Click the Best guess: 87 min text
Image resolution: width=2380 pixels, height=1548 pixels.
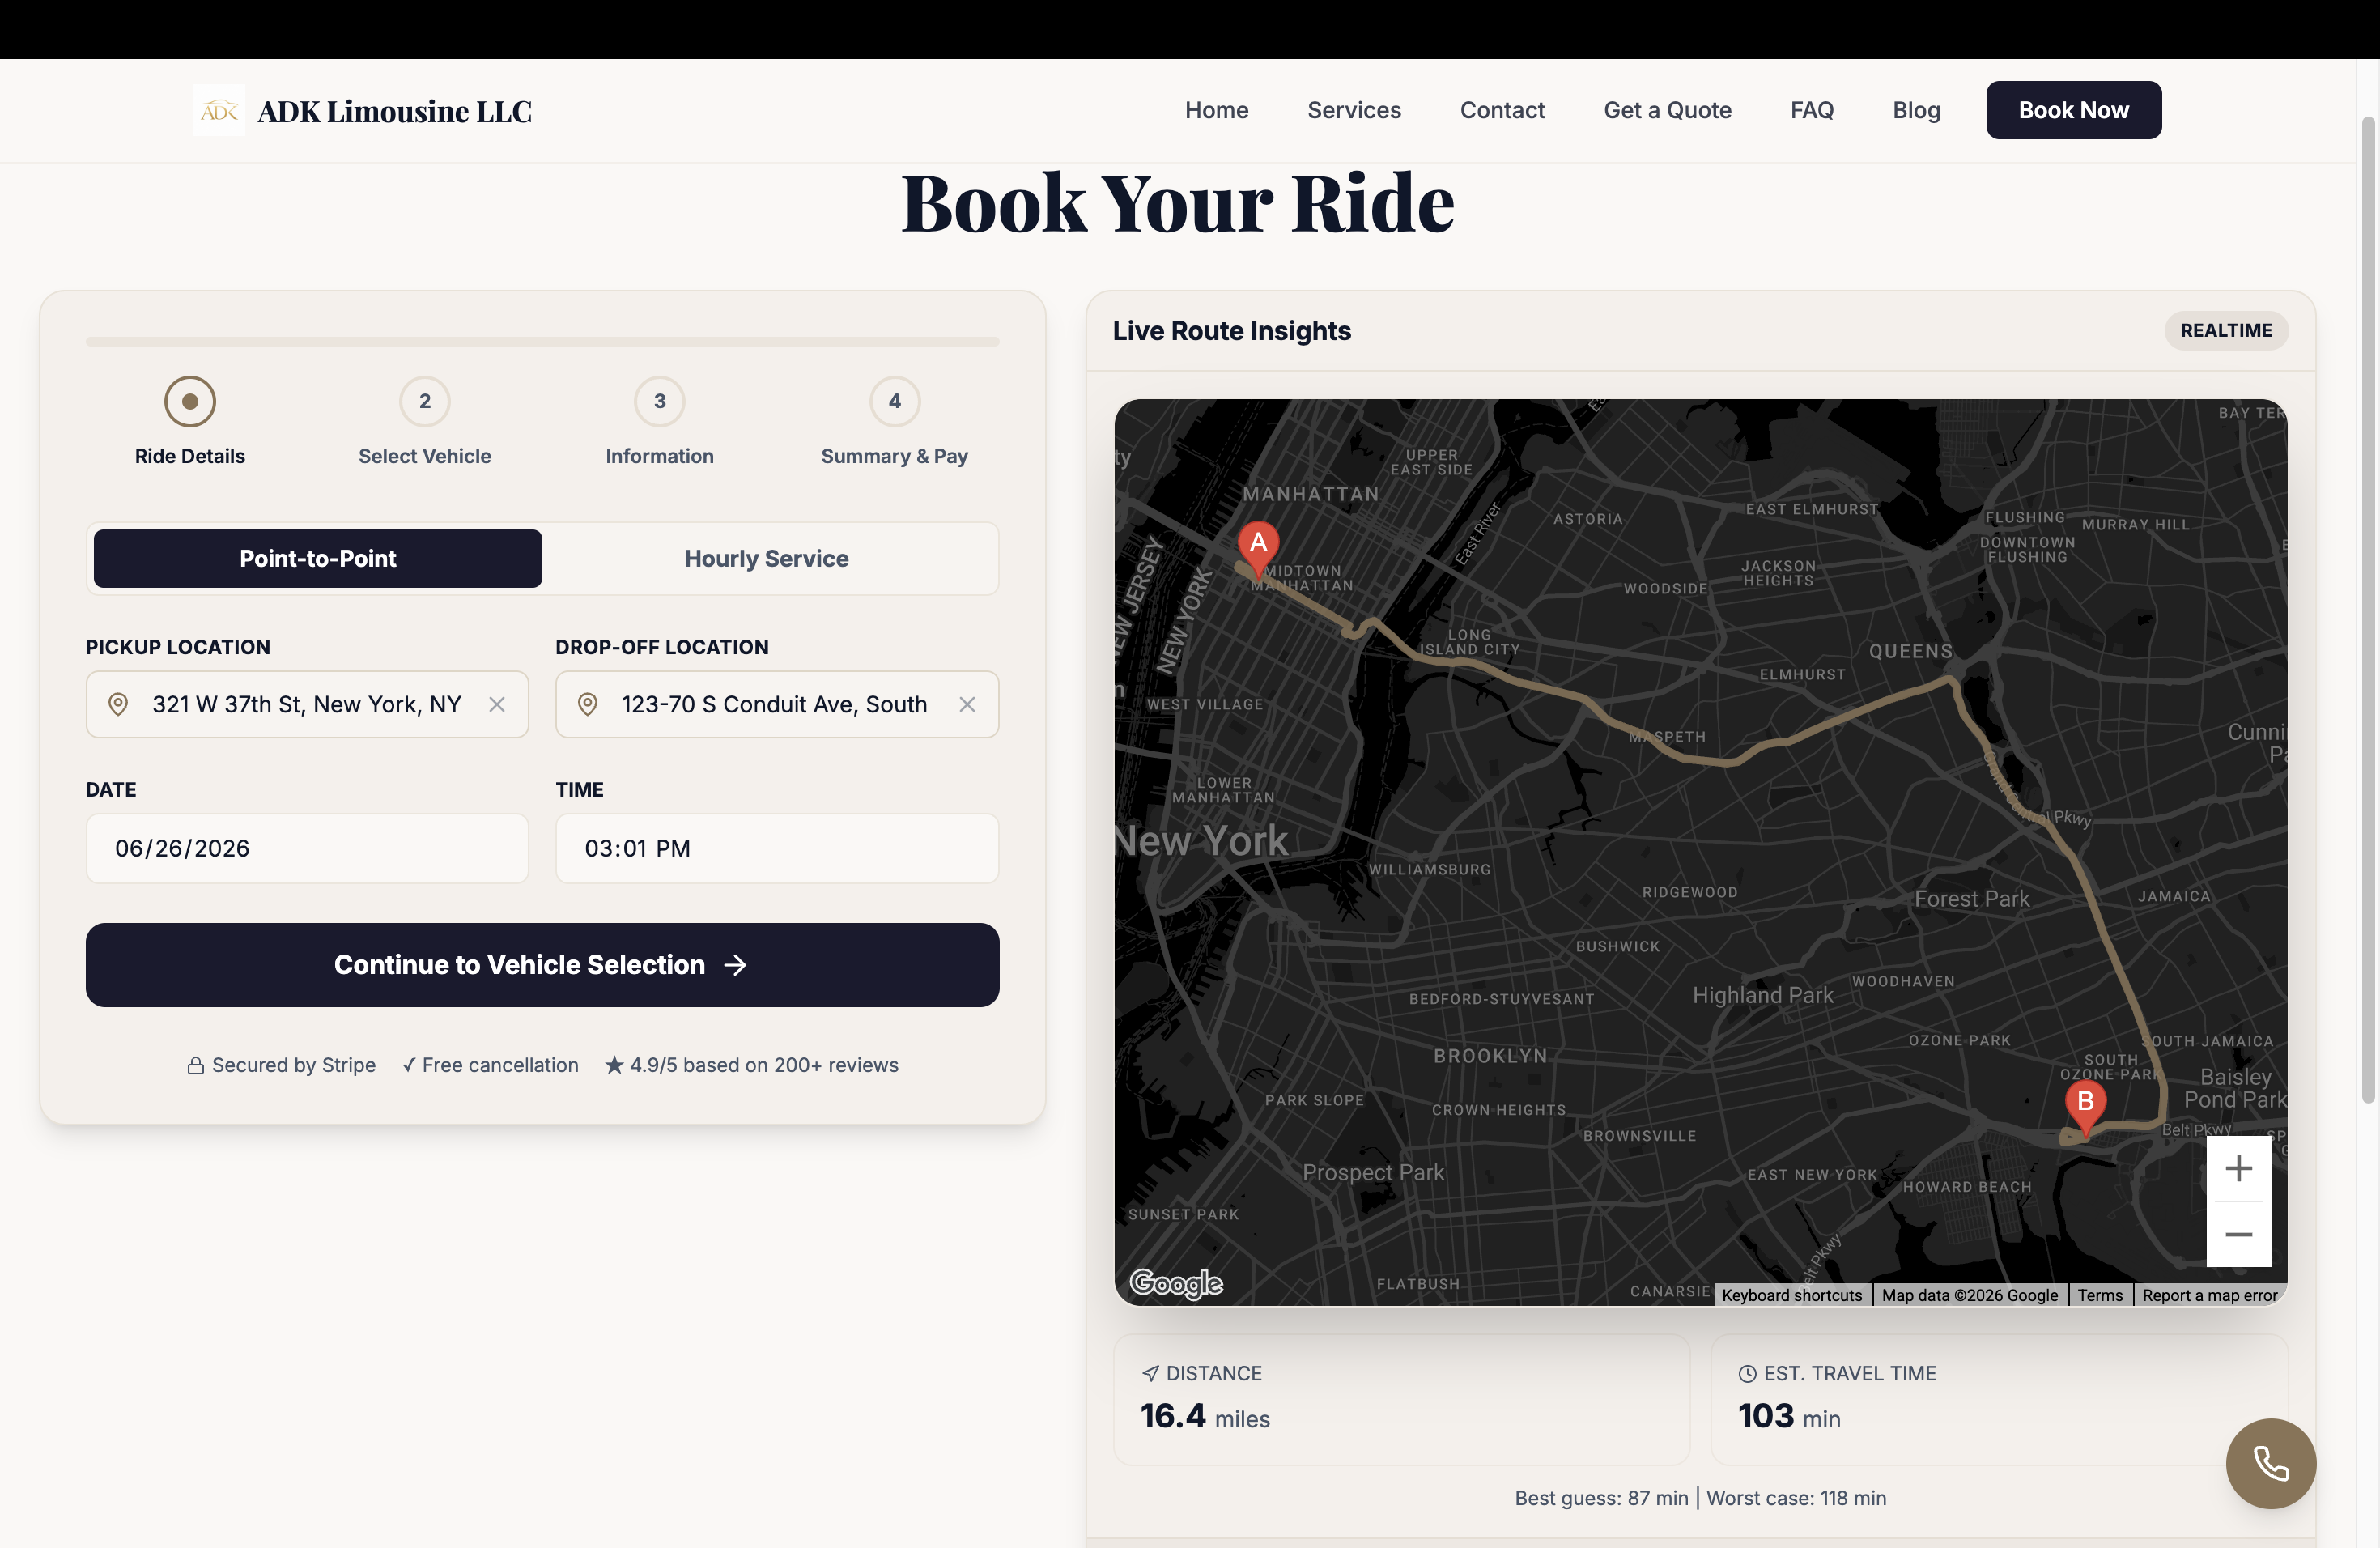click(x=1601, y=1498)
